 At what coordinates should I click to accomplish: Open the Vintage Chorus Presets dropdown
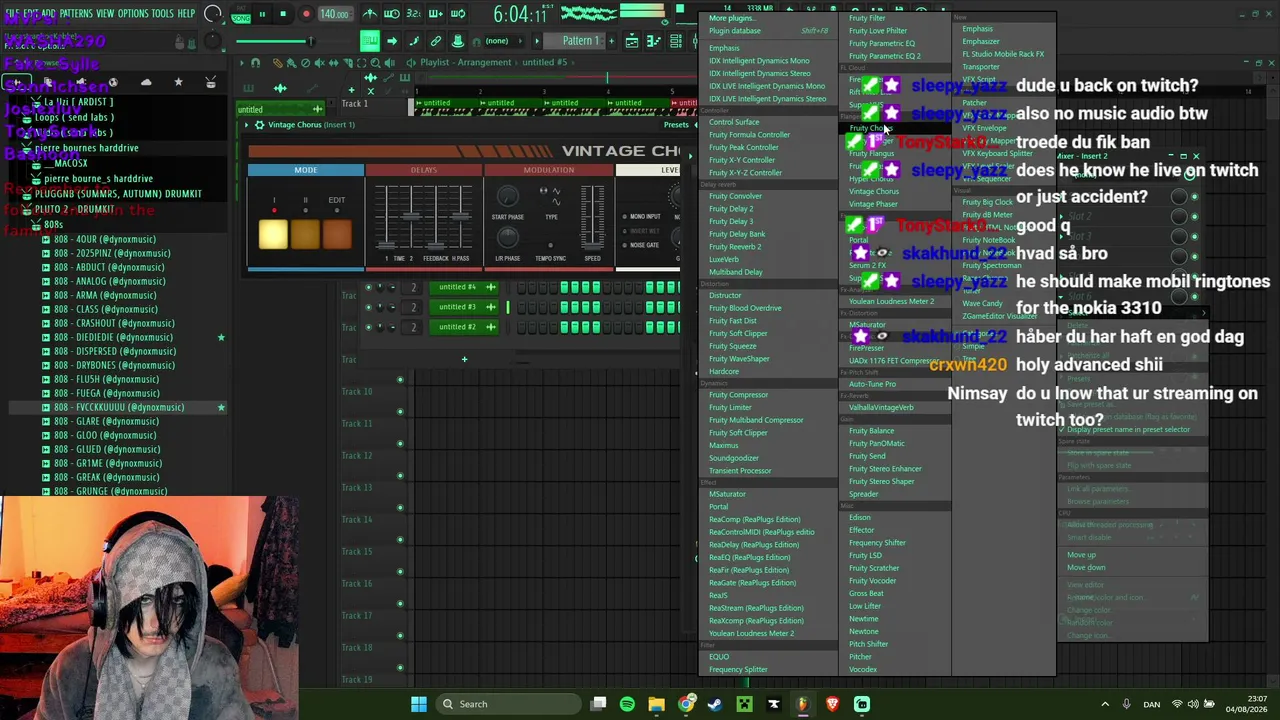tap(677, 125)
